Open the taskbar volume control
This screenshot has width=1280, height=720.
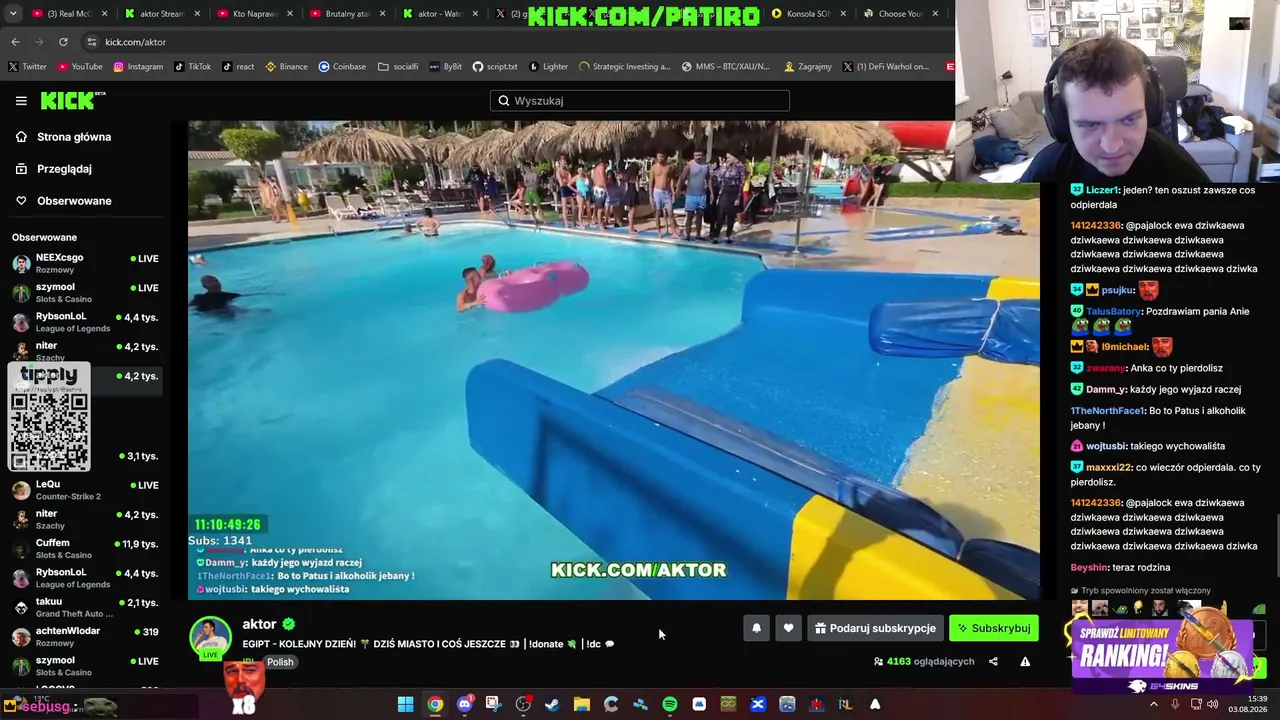pos(1212,704)
